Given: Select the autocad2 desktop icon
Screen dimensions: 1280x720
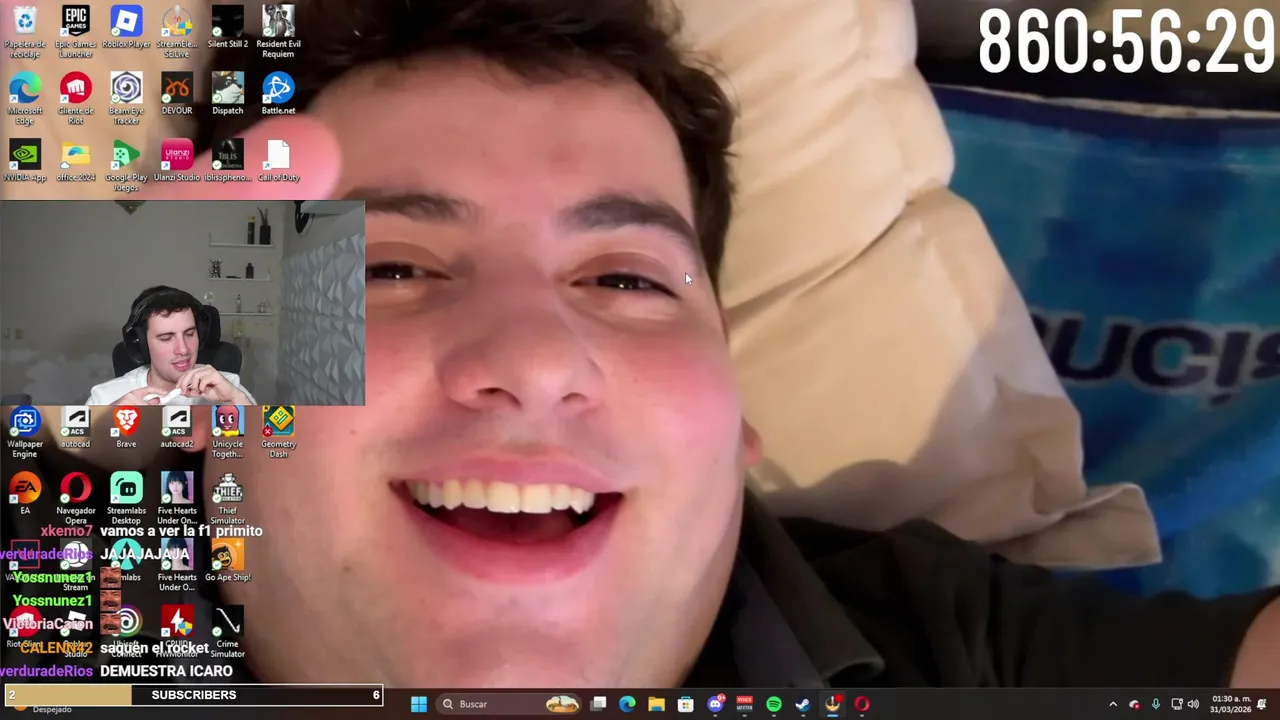Looking at the screenshot, I should tap(177, 428).
